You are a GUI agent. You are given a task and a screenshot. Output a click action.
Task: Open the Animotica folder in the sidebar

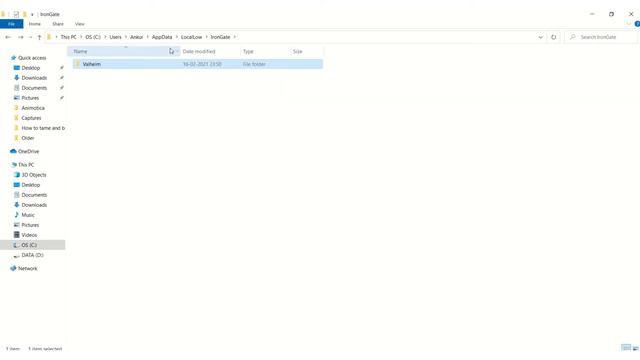pos(33,108)
